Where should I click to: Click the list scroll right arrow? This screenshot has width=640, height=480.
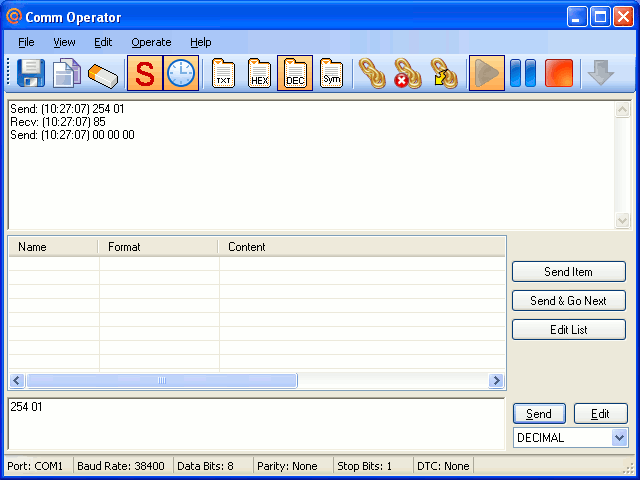(496, 380)
